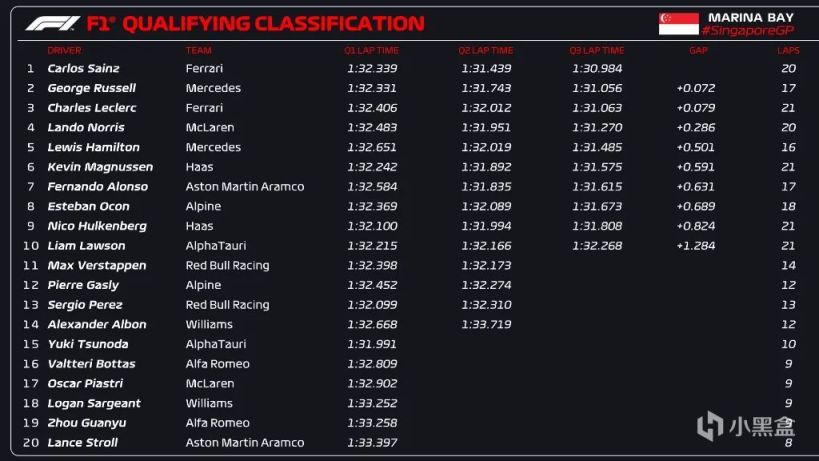The width and height of the screenshot is (819, 461).
Task: Click the GAP column header
Action: (697, 50)
